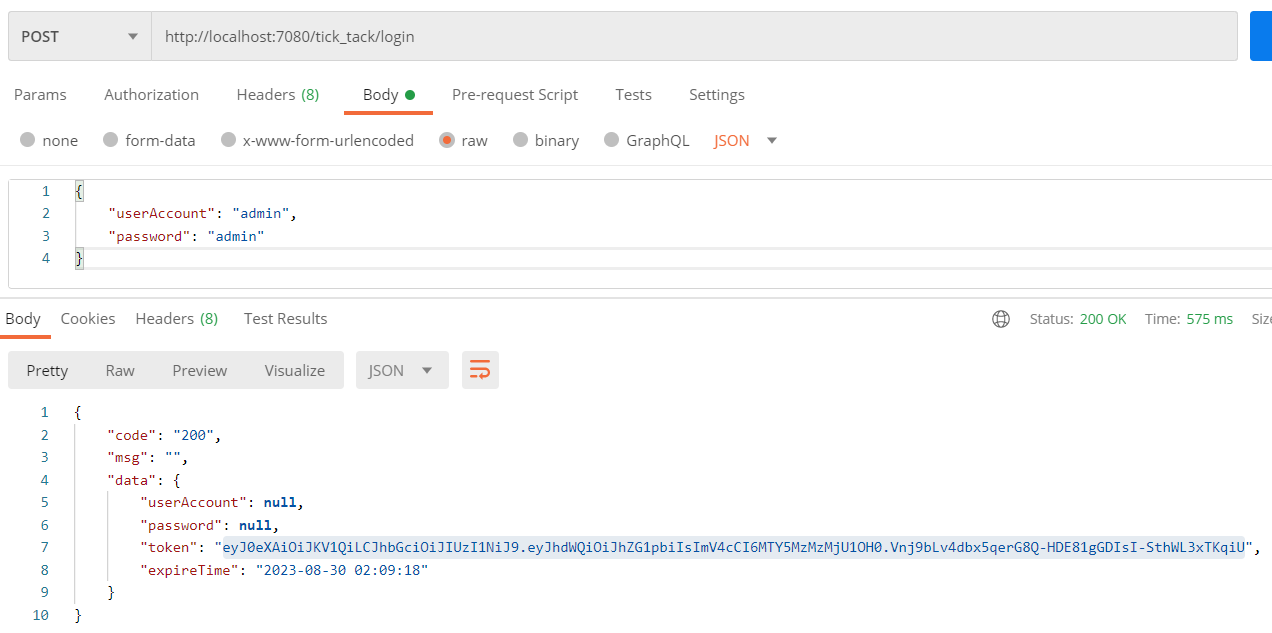
Task: Click the "data" key in response
Action: [131, 480]
